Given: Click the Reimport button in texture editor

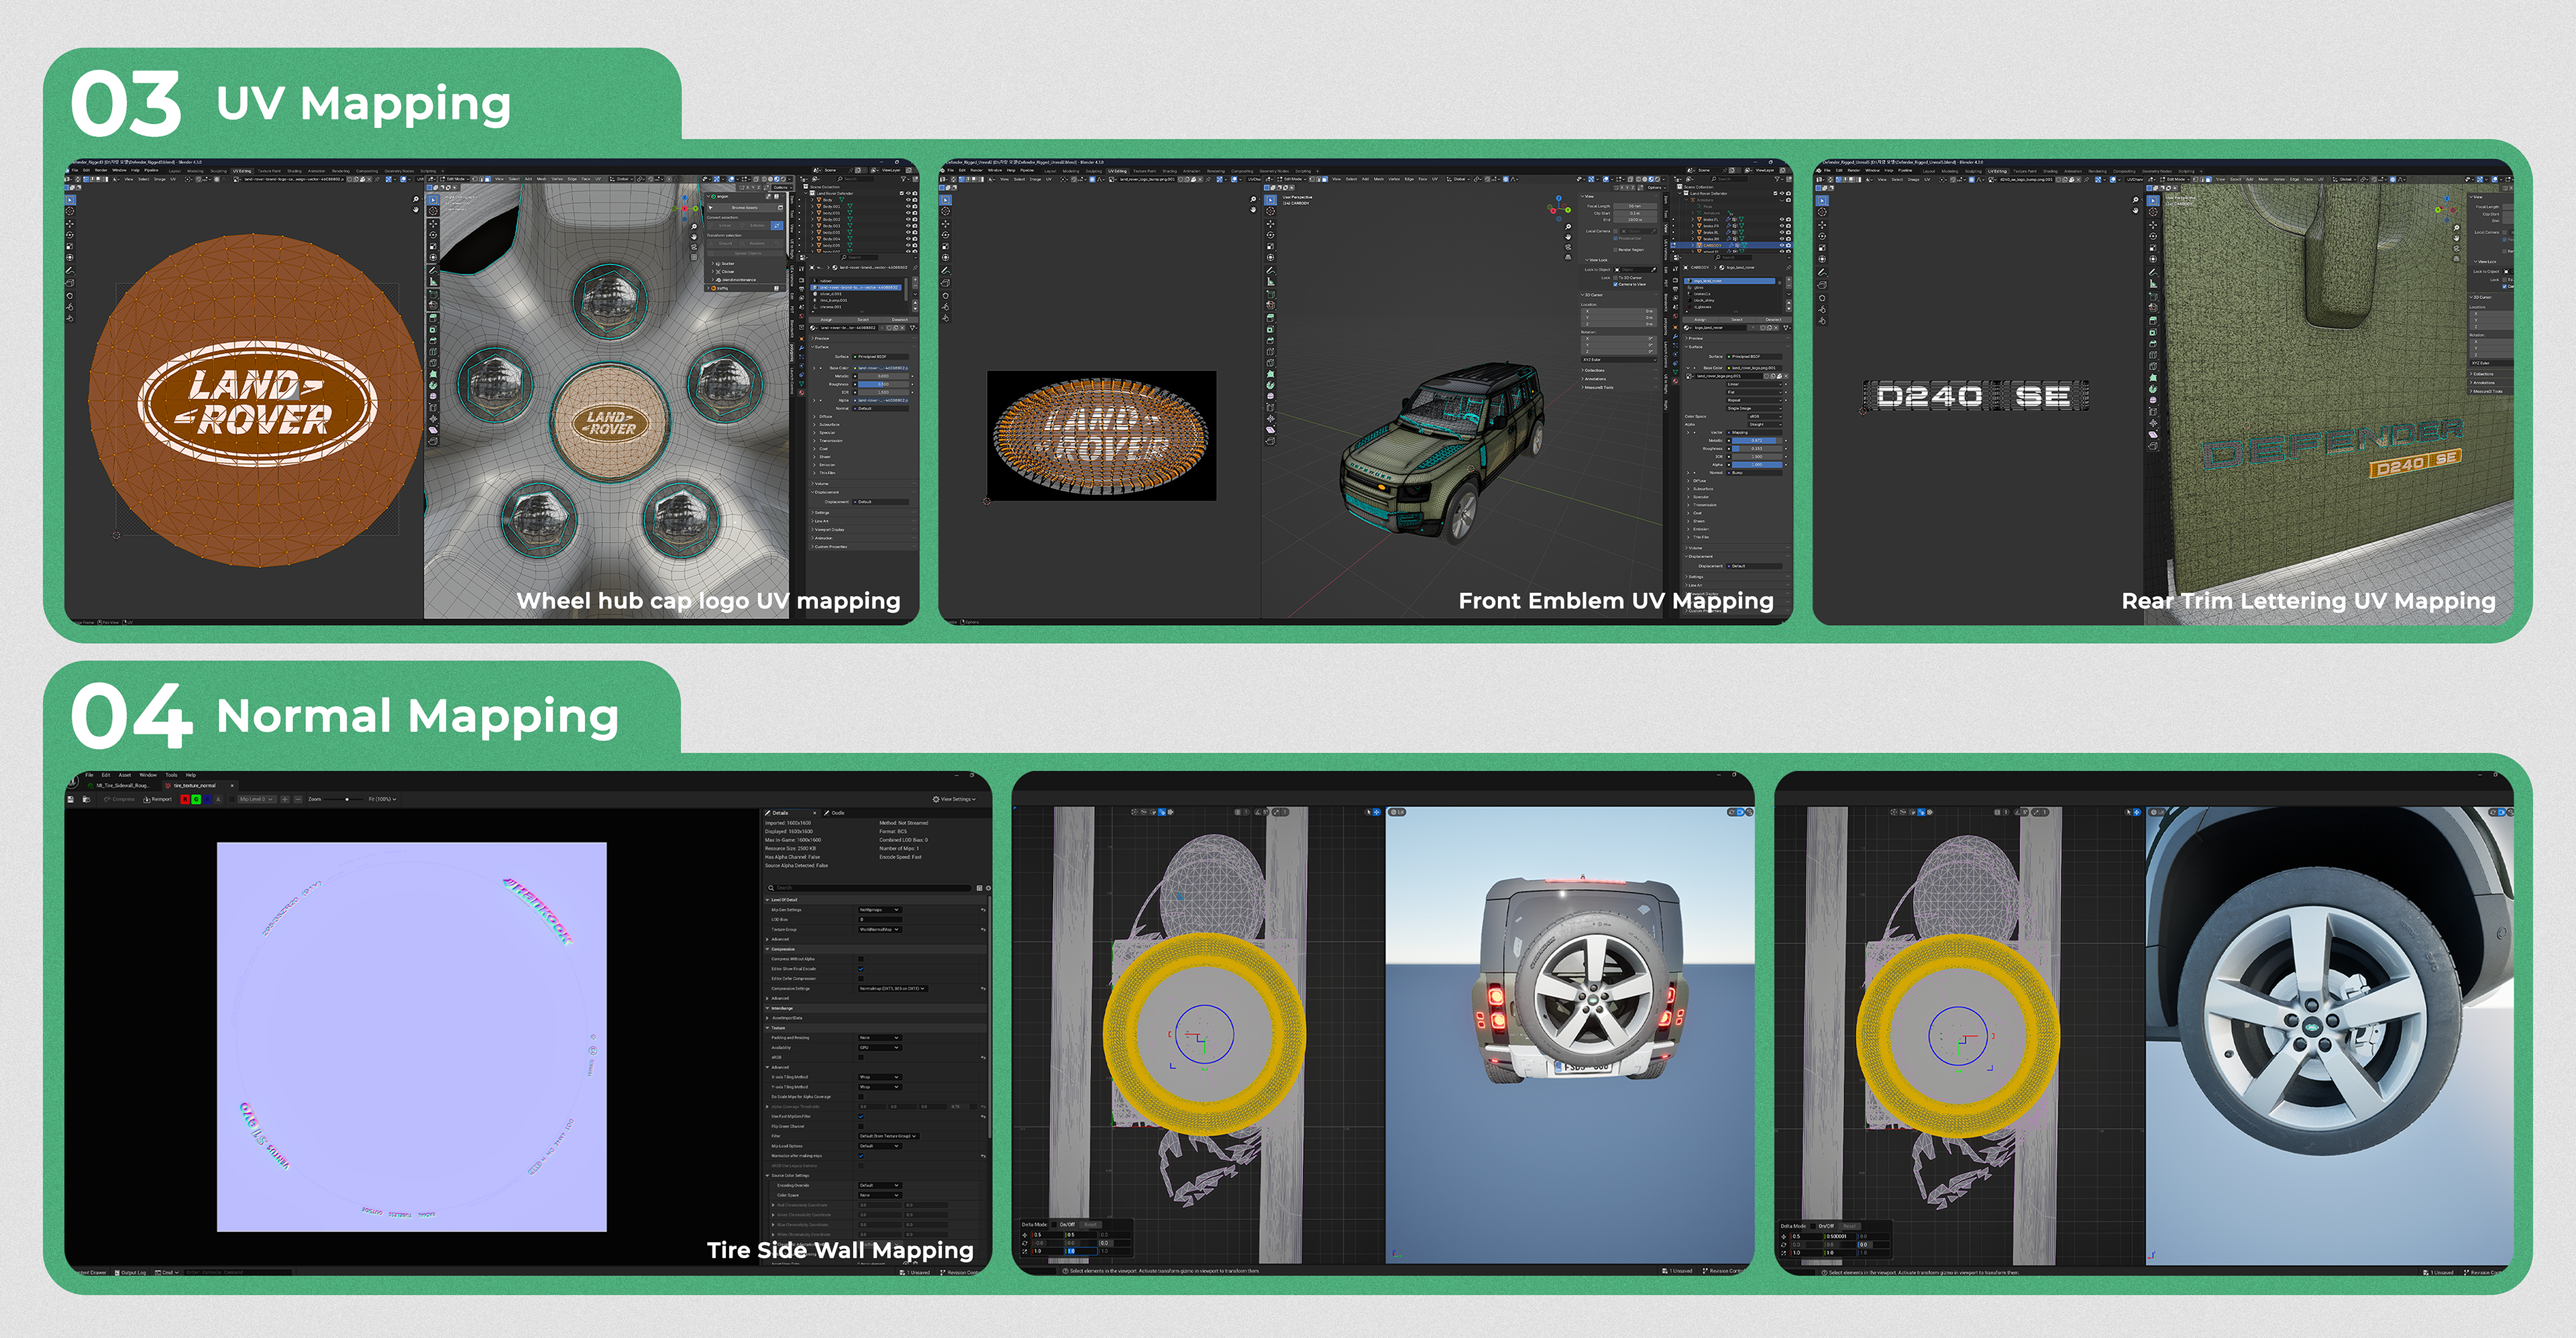Looking at the screenshot, I should point(158,799).
